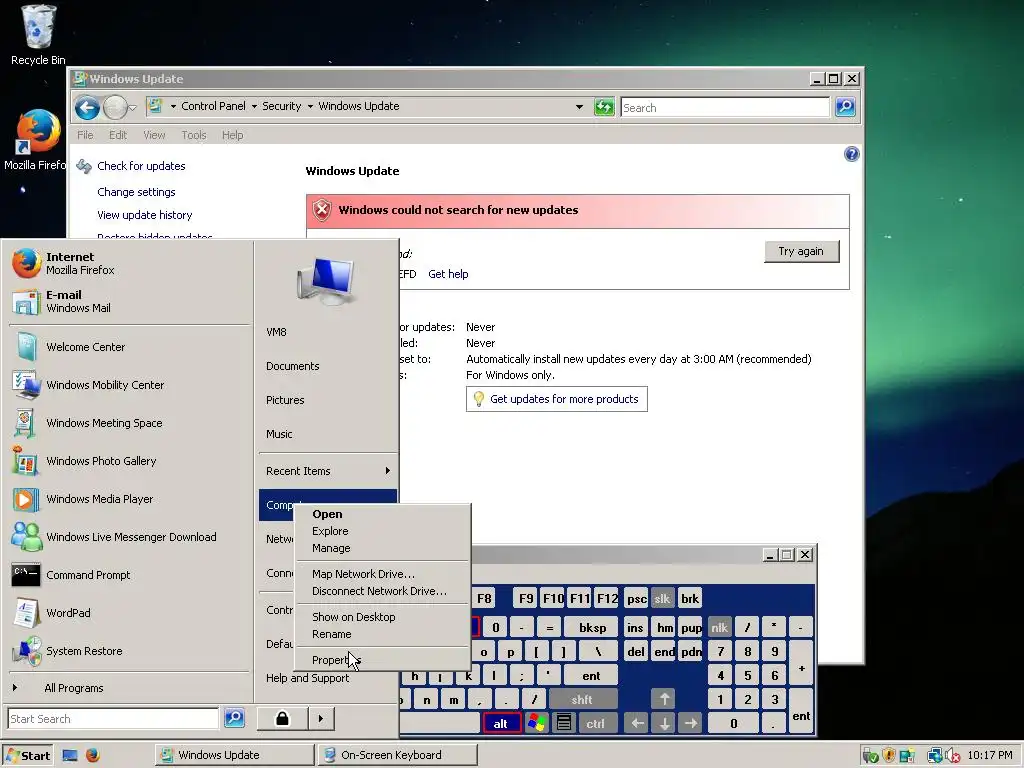The height and width of the screenshot is (768, 1024).
Task: Toggle the ctrl key on on-screen keyboard
Action: (596, 723)
